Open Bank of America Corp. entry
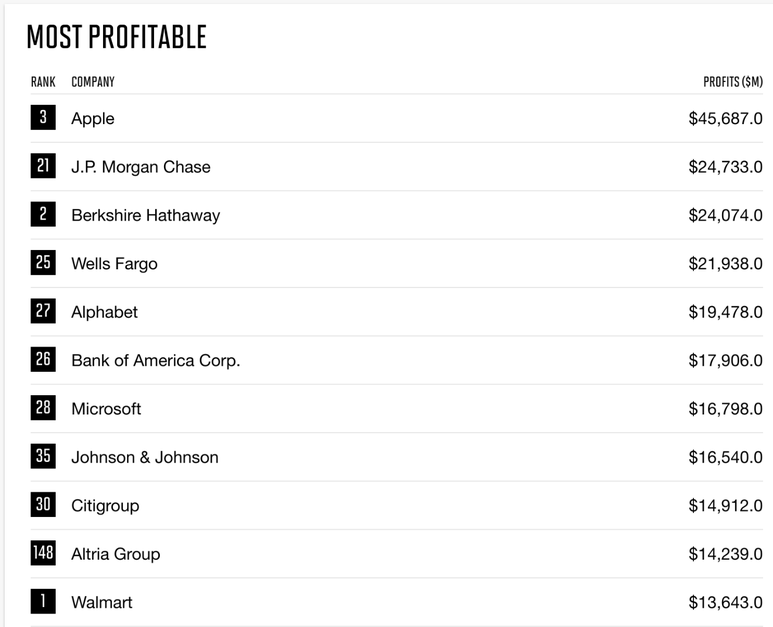Viewport: 773px width, 627px height. (156, 360)
